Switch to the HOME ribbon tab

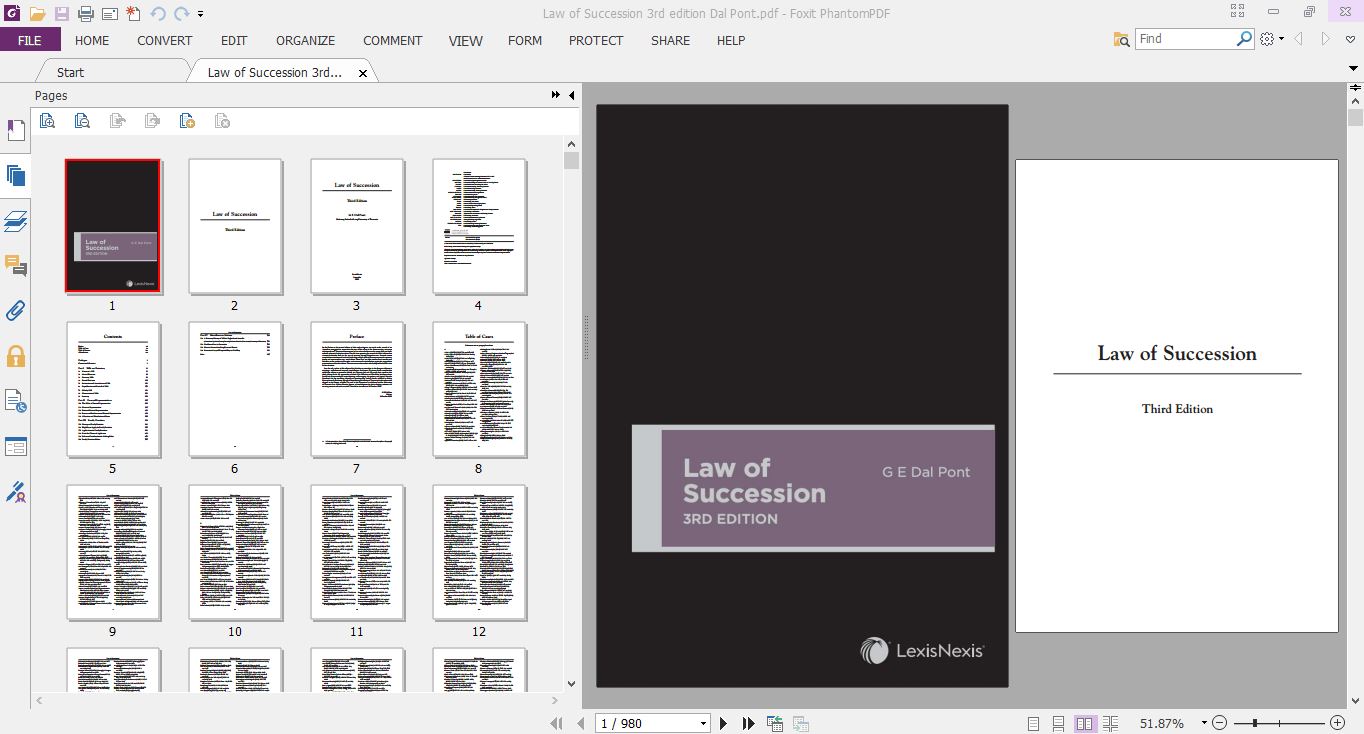(92, 40)
